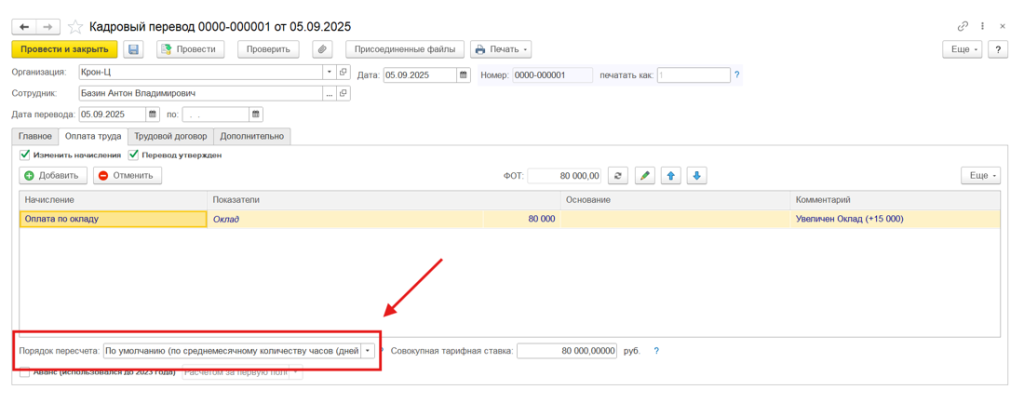
Task: Toggle the Перевод утвержден checkbox
Action: pos(133,155)
